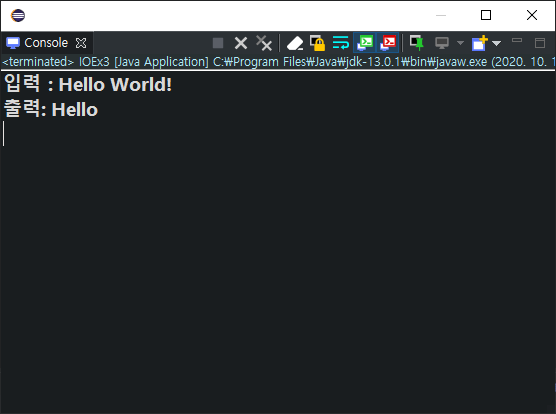Click Open Console icon
Image resolution: width=556 pixels, height=414 pixels.
click(x=480, y=43)
